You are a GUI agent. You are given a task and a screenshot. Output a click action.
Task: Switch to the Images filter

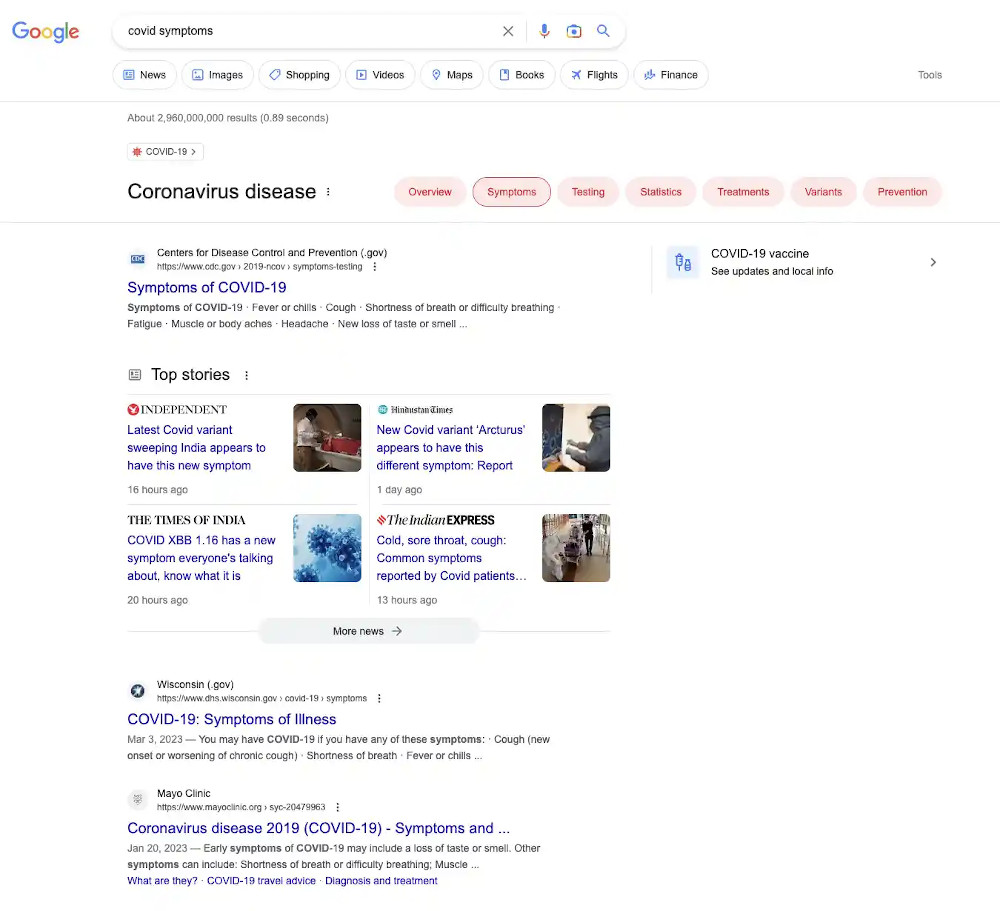217,75
